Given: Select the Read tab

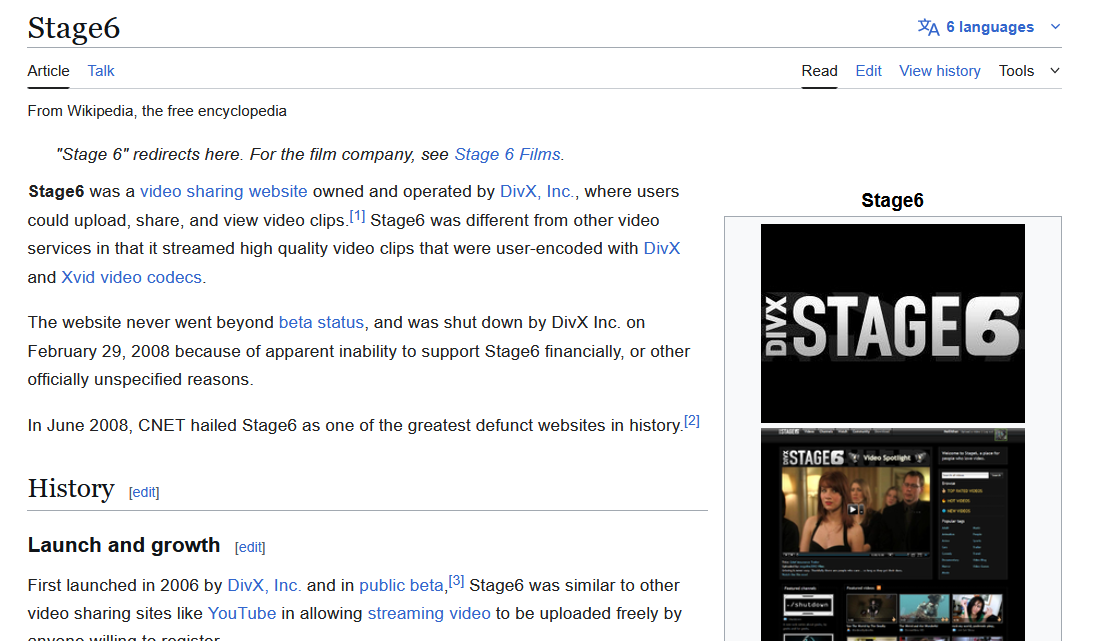Looking at the screenshot, I should coord(819,71).
